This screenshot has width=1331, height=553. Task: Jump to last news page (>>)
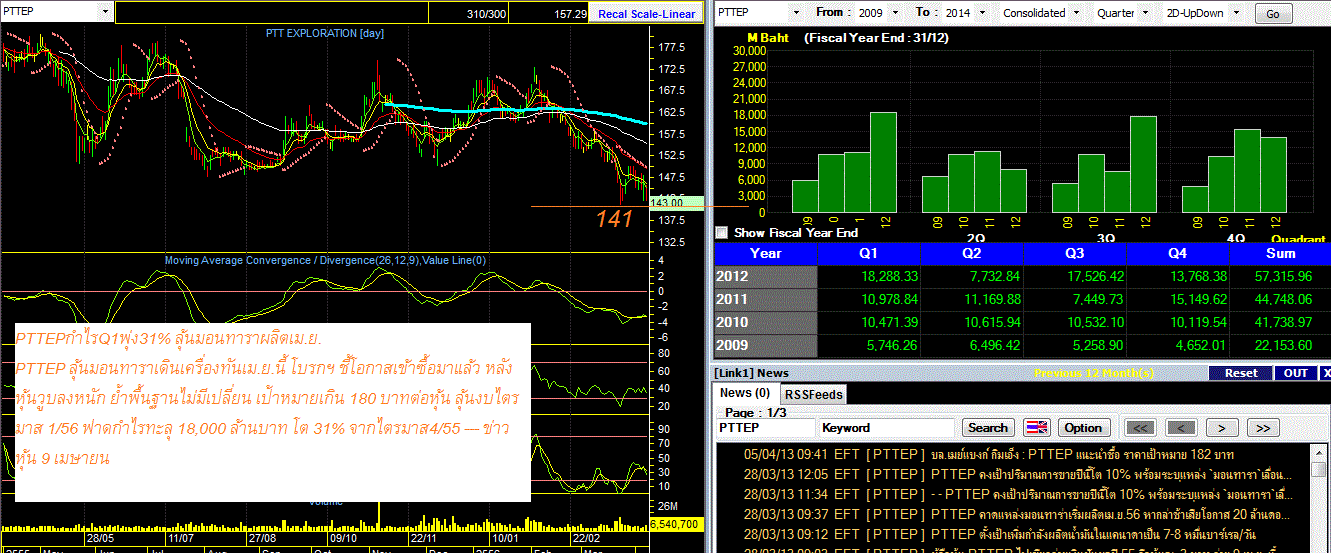pyautogui.click(x=1262, y=428)
